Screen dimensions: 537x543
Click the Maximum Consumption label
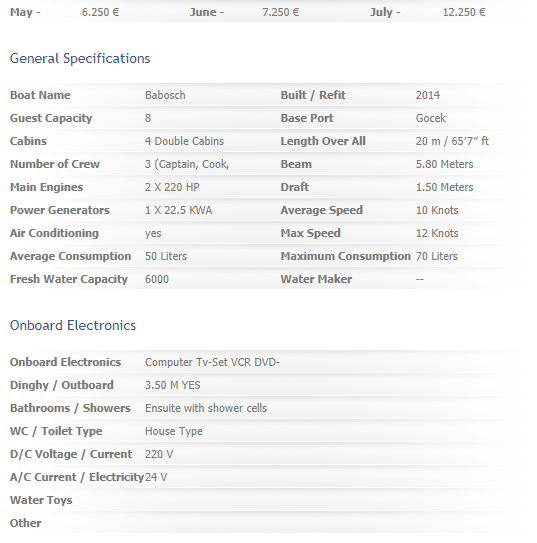(346, 256)
